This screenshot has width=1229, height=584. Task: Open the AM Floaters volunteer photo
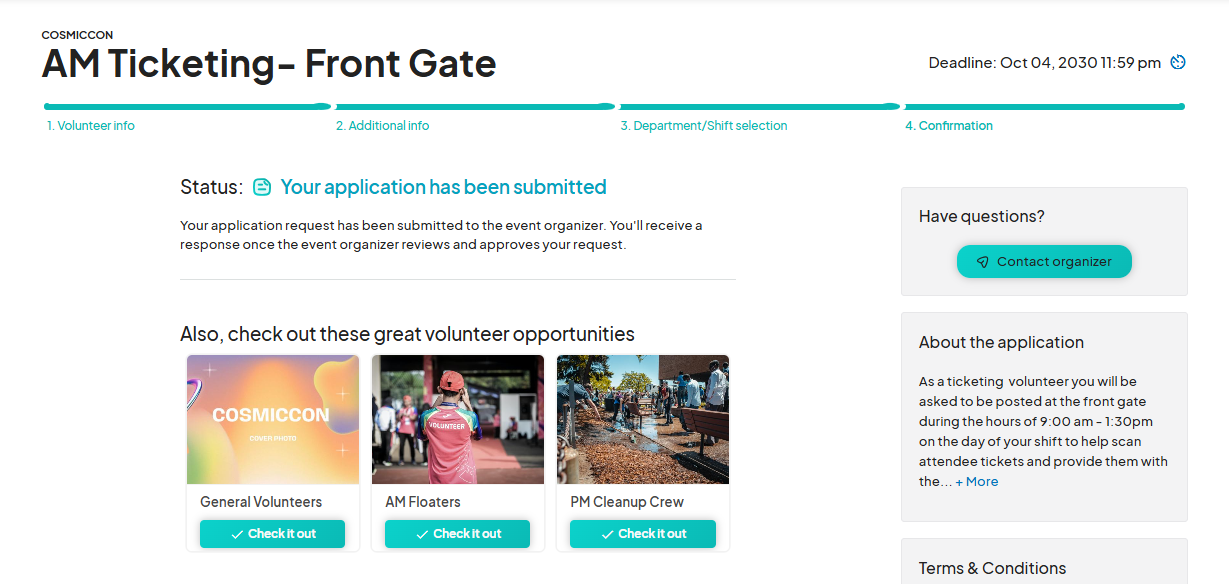click(457, 419)
